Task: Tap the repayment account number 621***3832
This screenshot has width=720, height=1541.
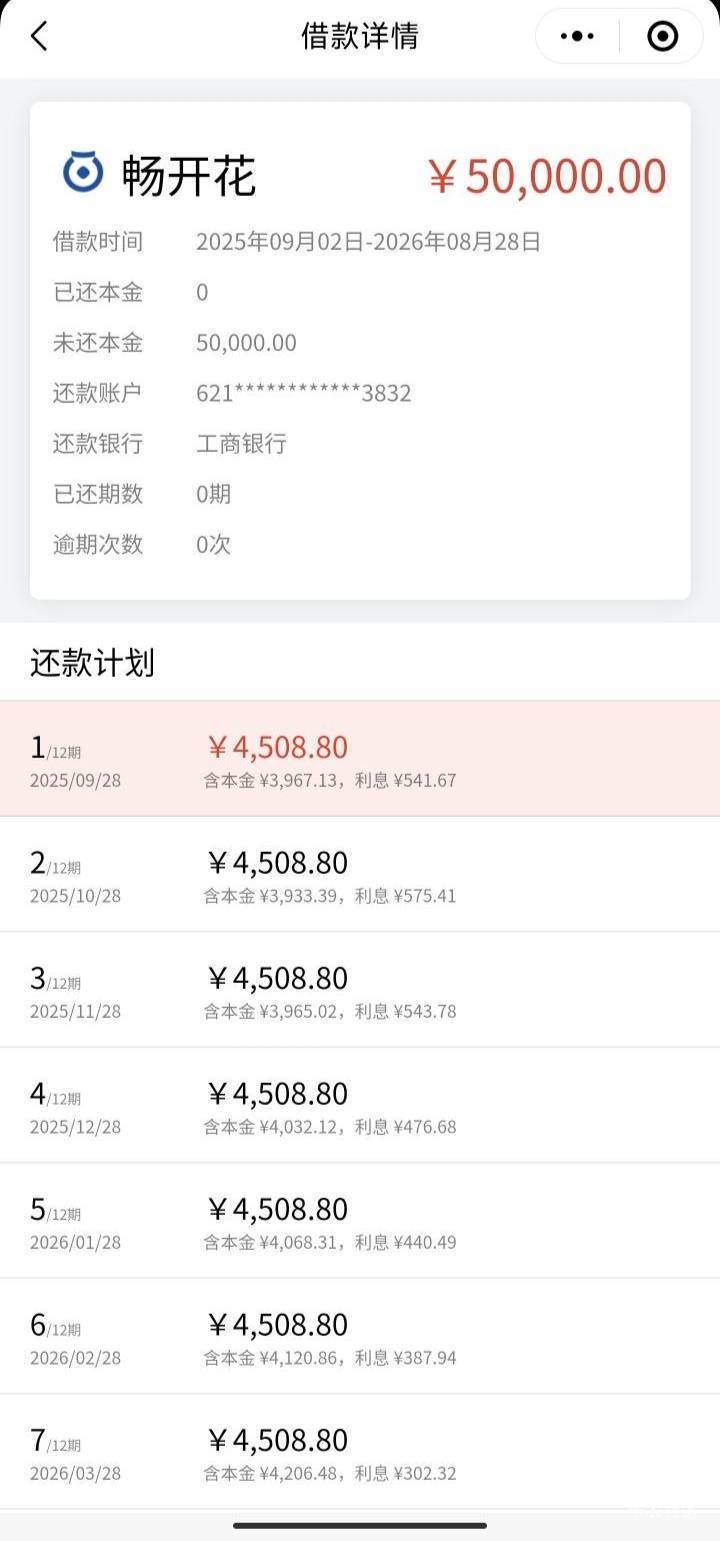Action: click(304, 393)
